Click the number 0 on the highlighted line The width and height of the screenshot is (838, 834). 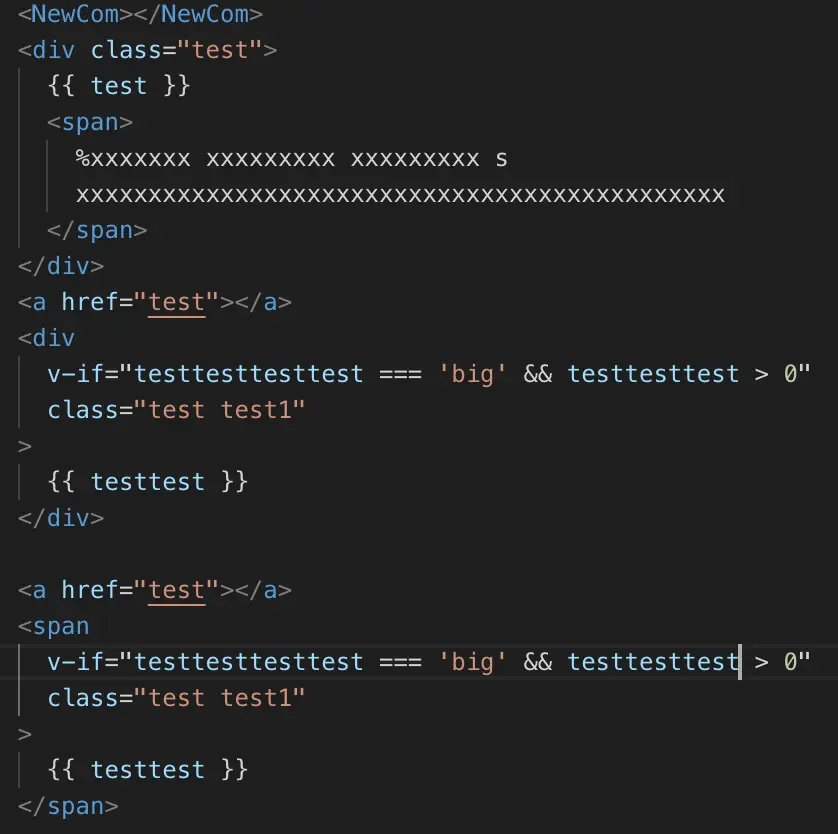[x=790, y=662]
